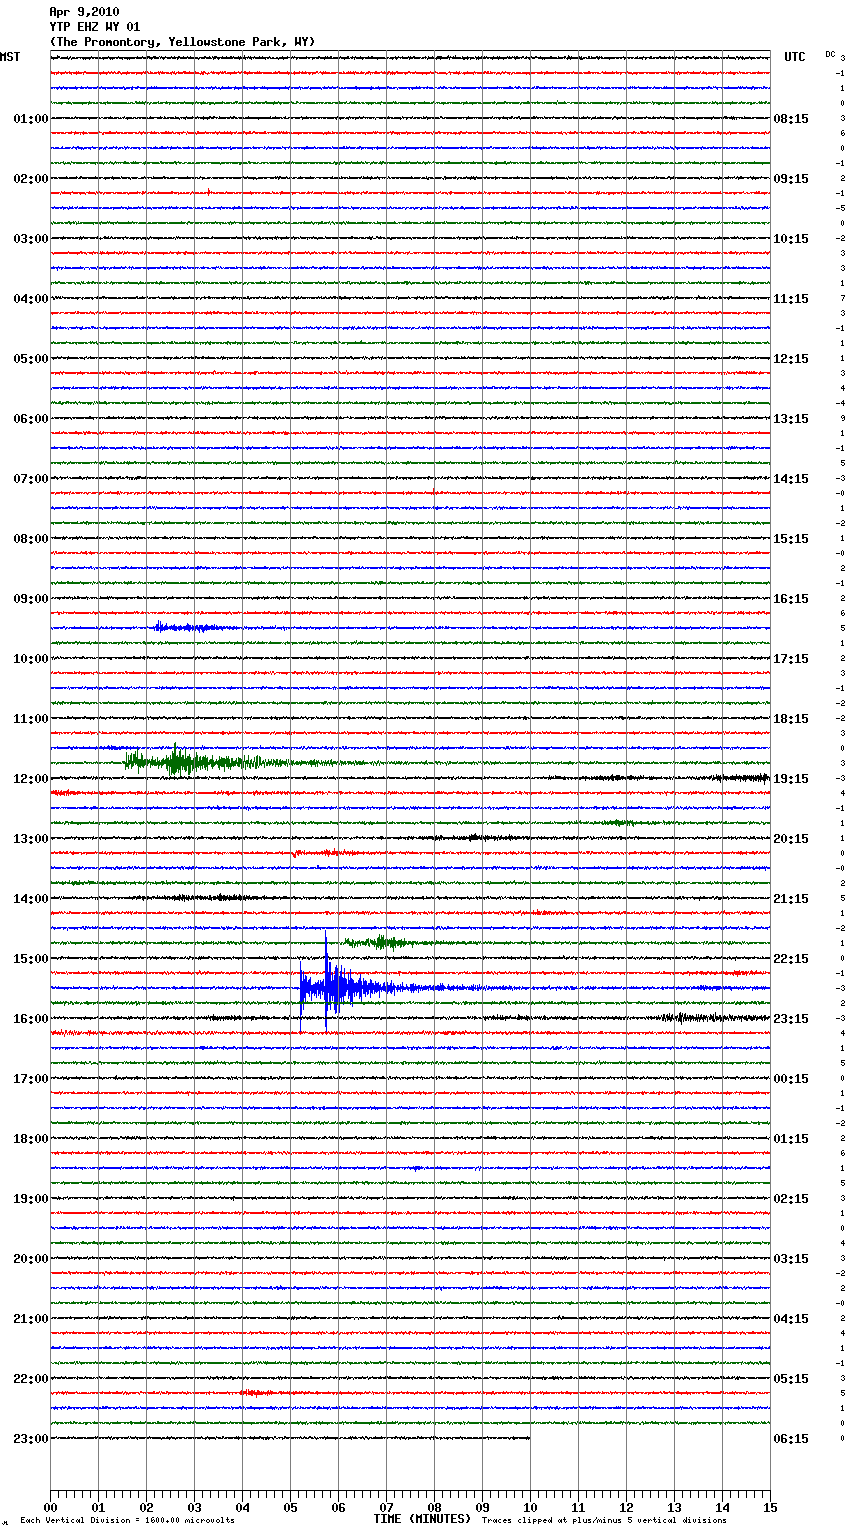Select the 19:00 MST time label
Image resolution: width=850 pixels, height=1534 pixels.
tap(31, 1199)
